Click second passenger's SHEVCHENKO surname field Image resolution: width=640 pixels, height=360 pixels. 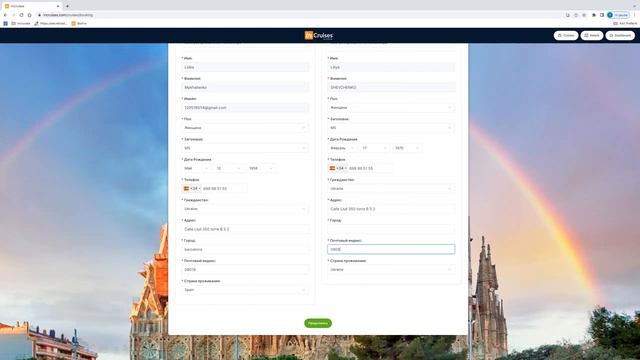pos(391,87)
